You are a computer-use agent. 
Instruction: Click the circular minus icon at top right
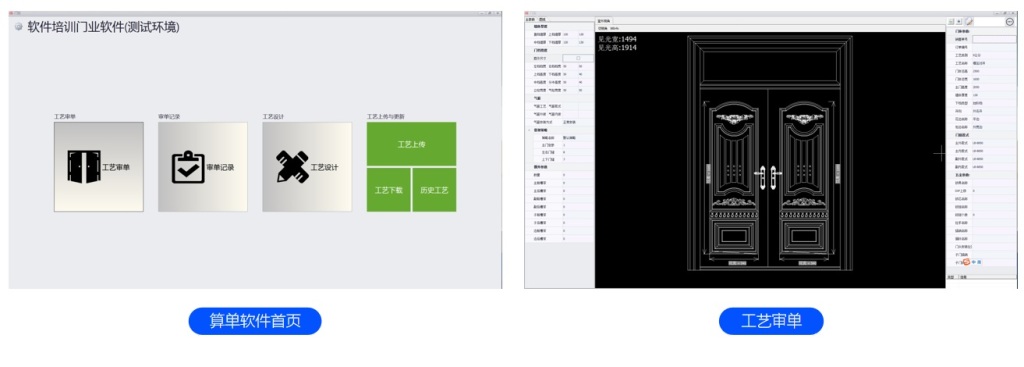click(1010, 22)
